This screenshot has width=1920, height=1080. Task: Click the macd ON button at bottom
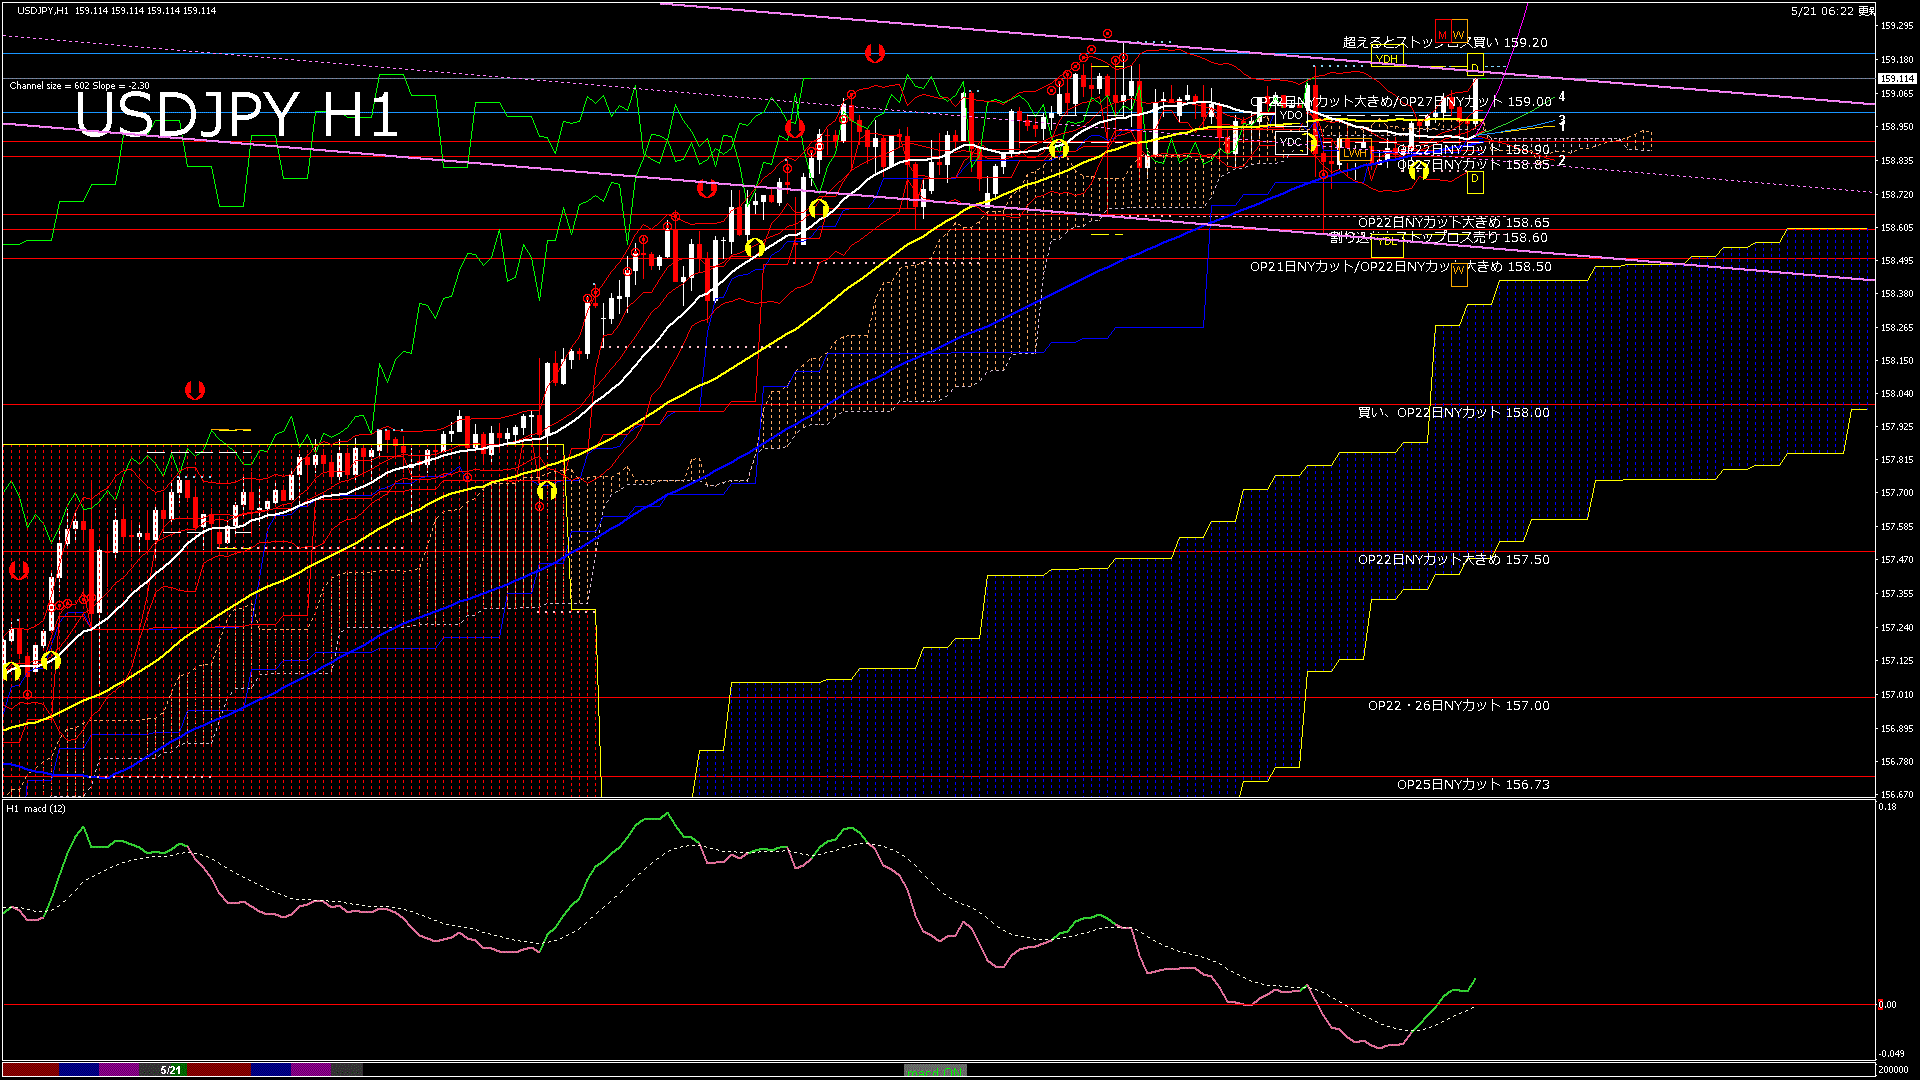click(x=935, y=1071)
